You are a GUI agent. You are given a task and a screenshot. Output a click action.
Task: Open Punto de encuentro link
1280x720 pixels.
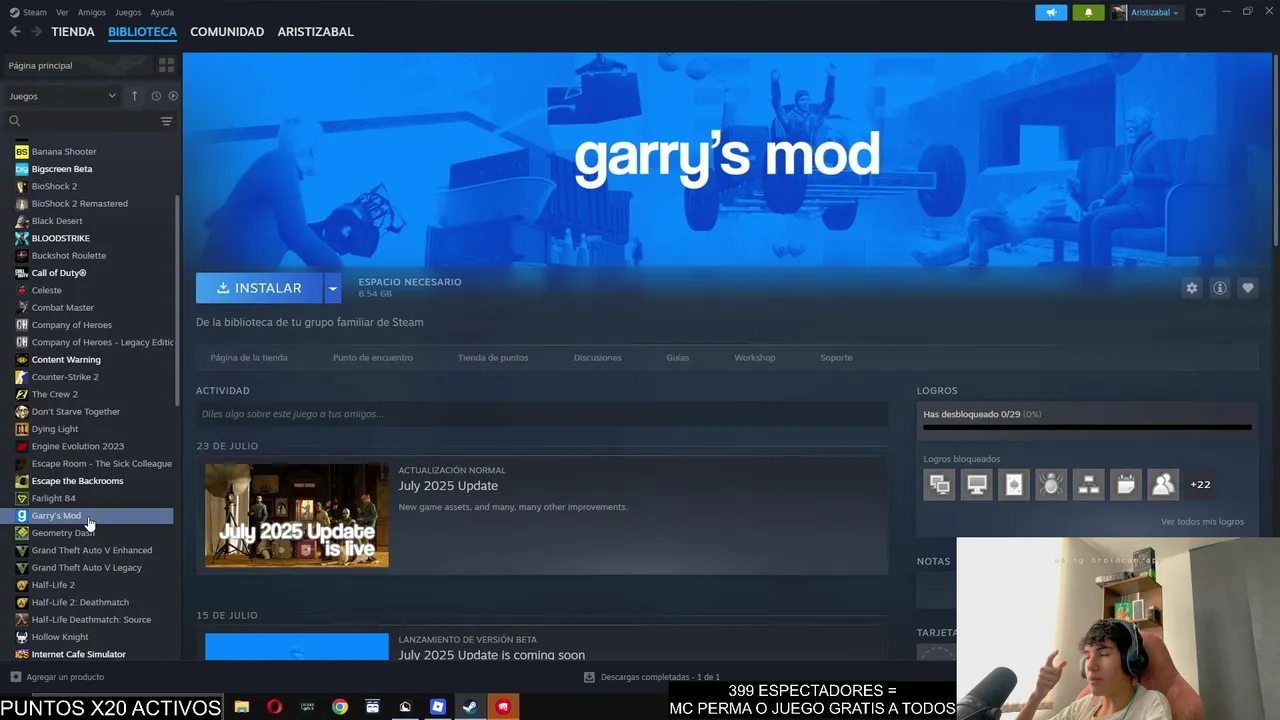pyautogui.click(x=373, y=358)
